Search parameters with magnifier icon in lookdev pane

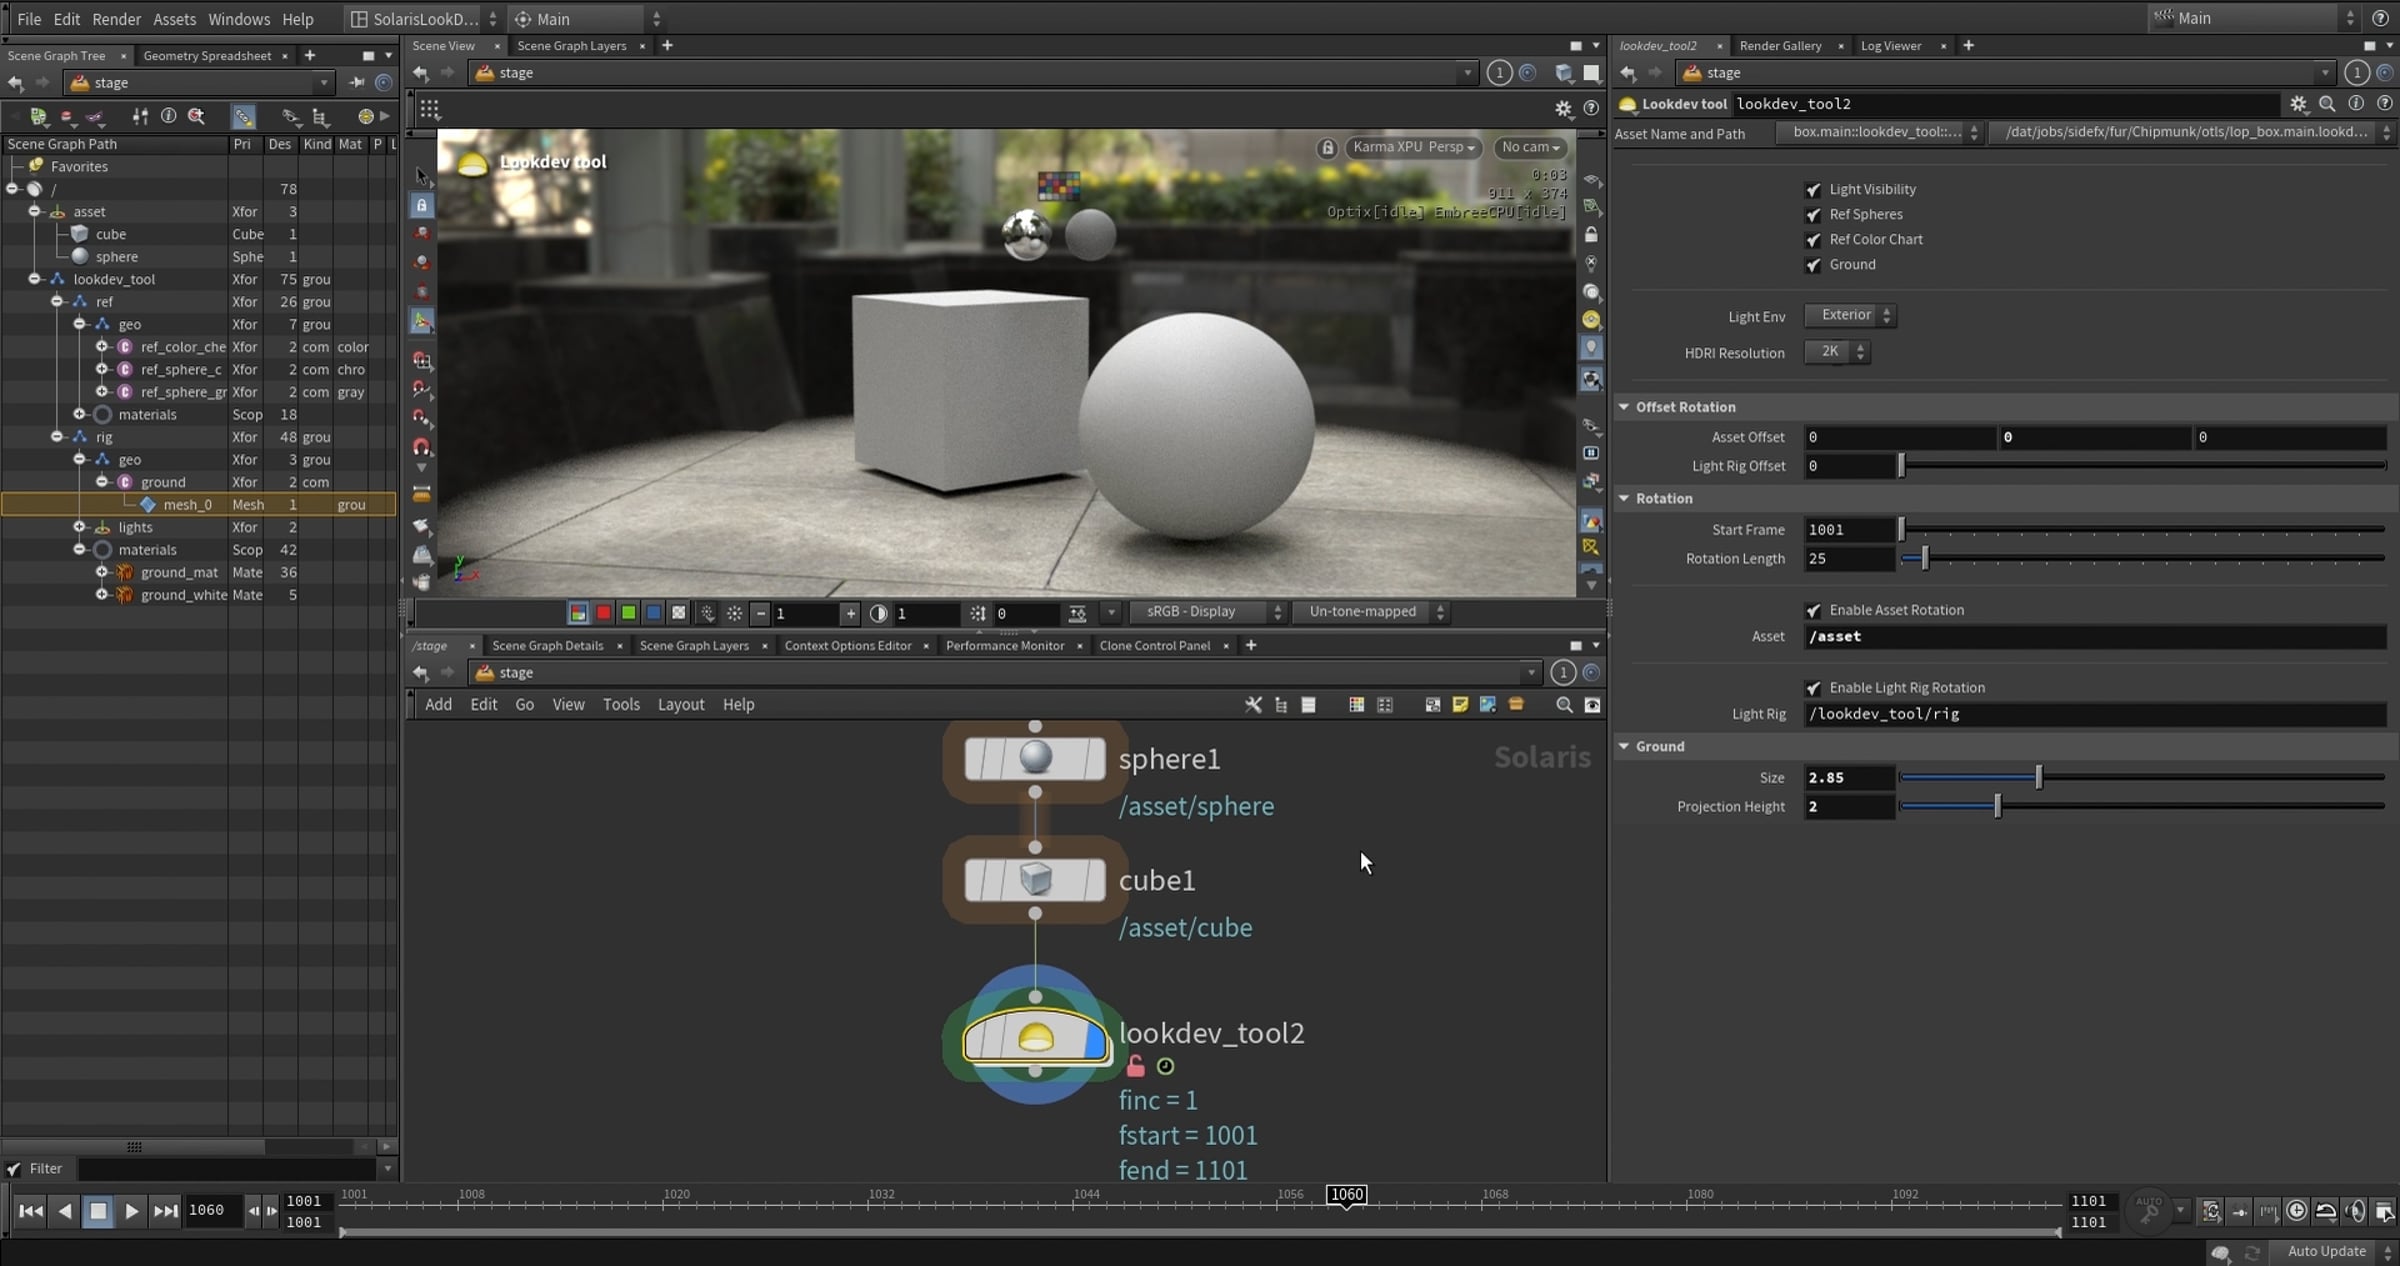[2327, 104]
